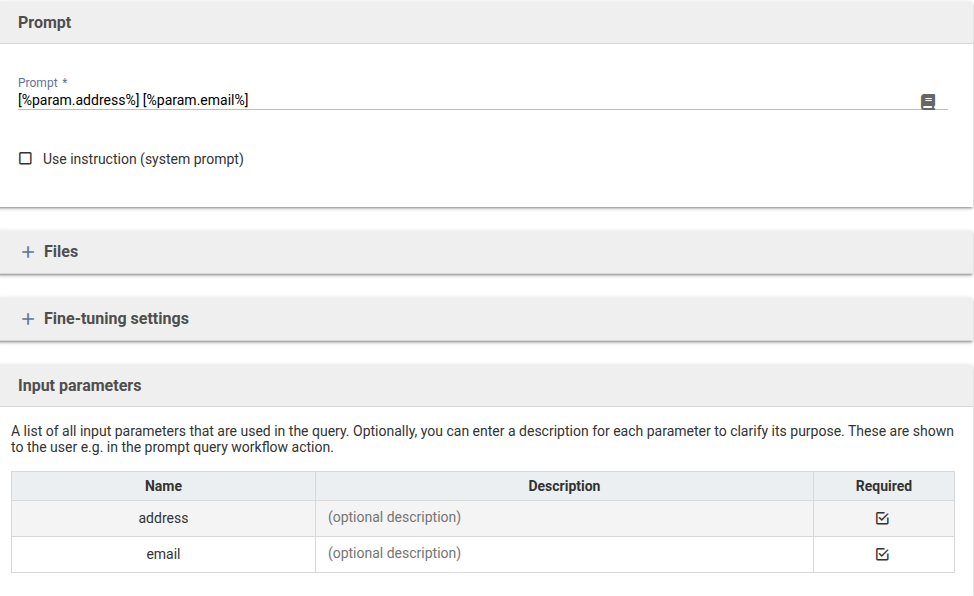Collapse the Input parameters section header
Image resolution: width=974 pixels, height=596 pixels.
click(x=80, y=386)
